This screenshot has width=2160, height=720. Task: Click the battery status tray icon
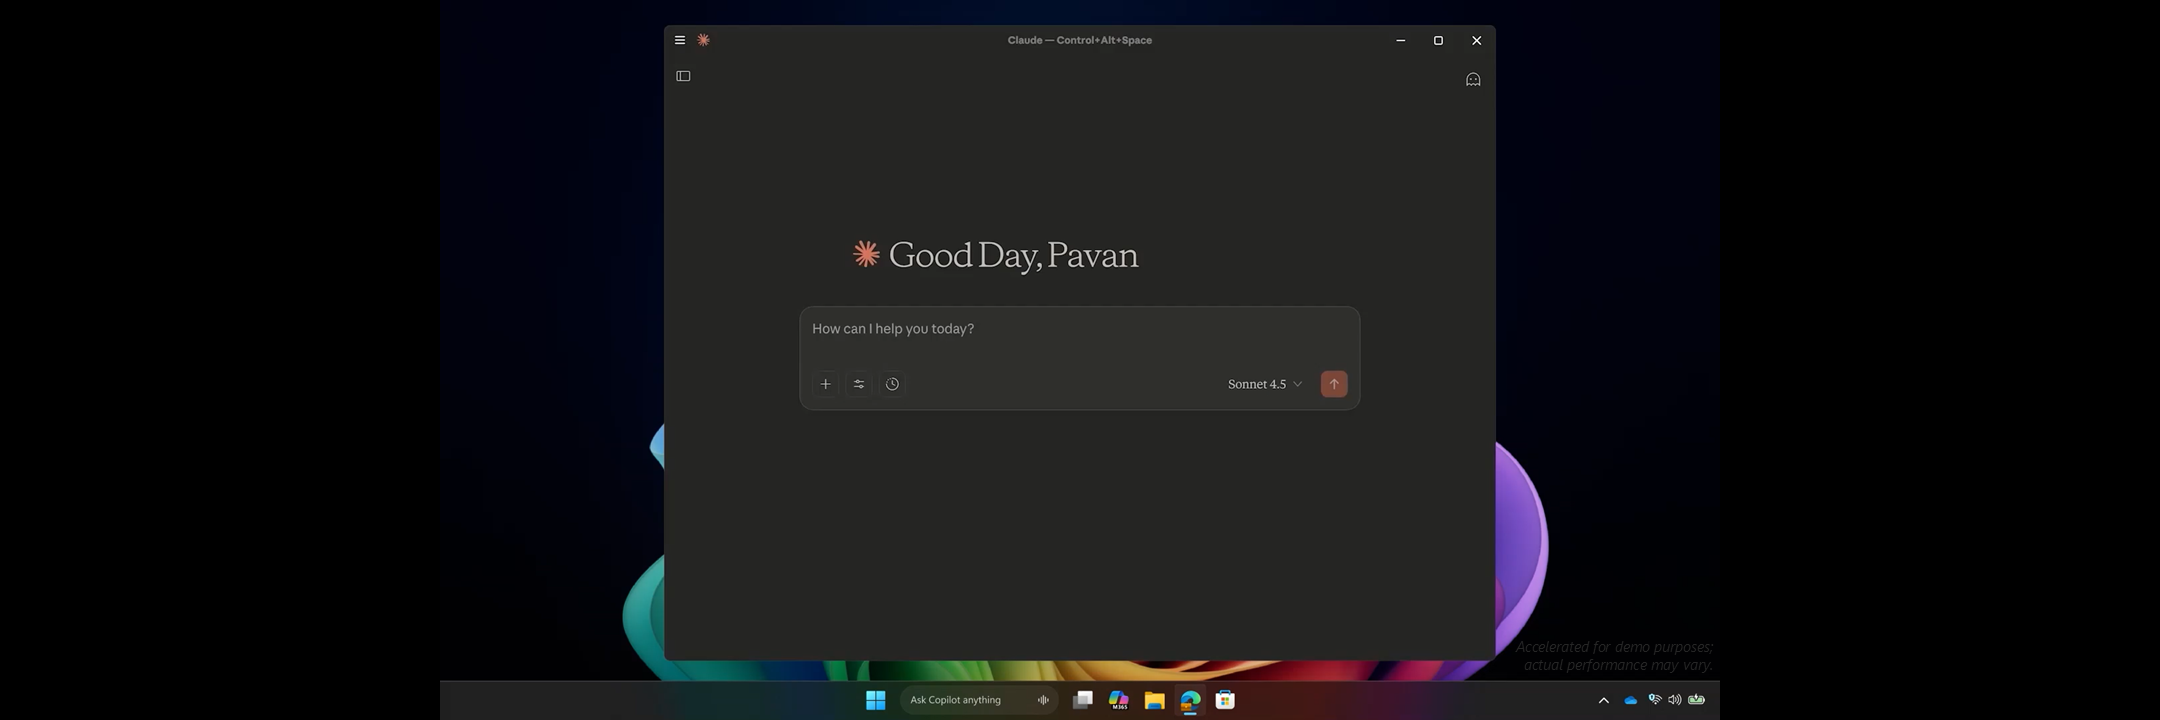[x=1697, y=700]
